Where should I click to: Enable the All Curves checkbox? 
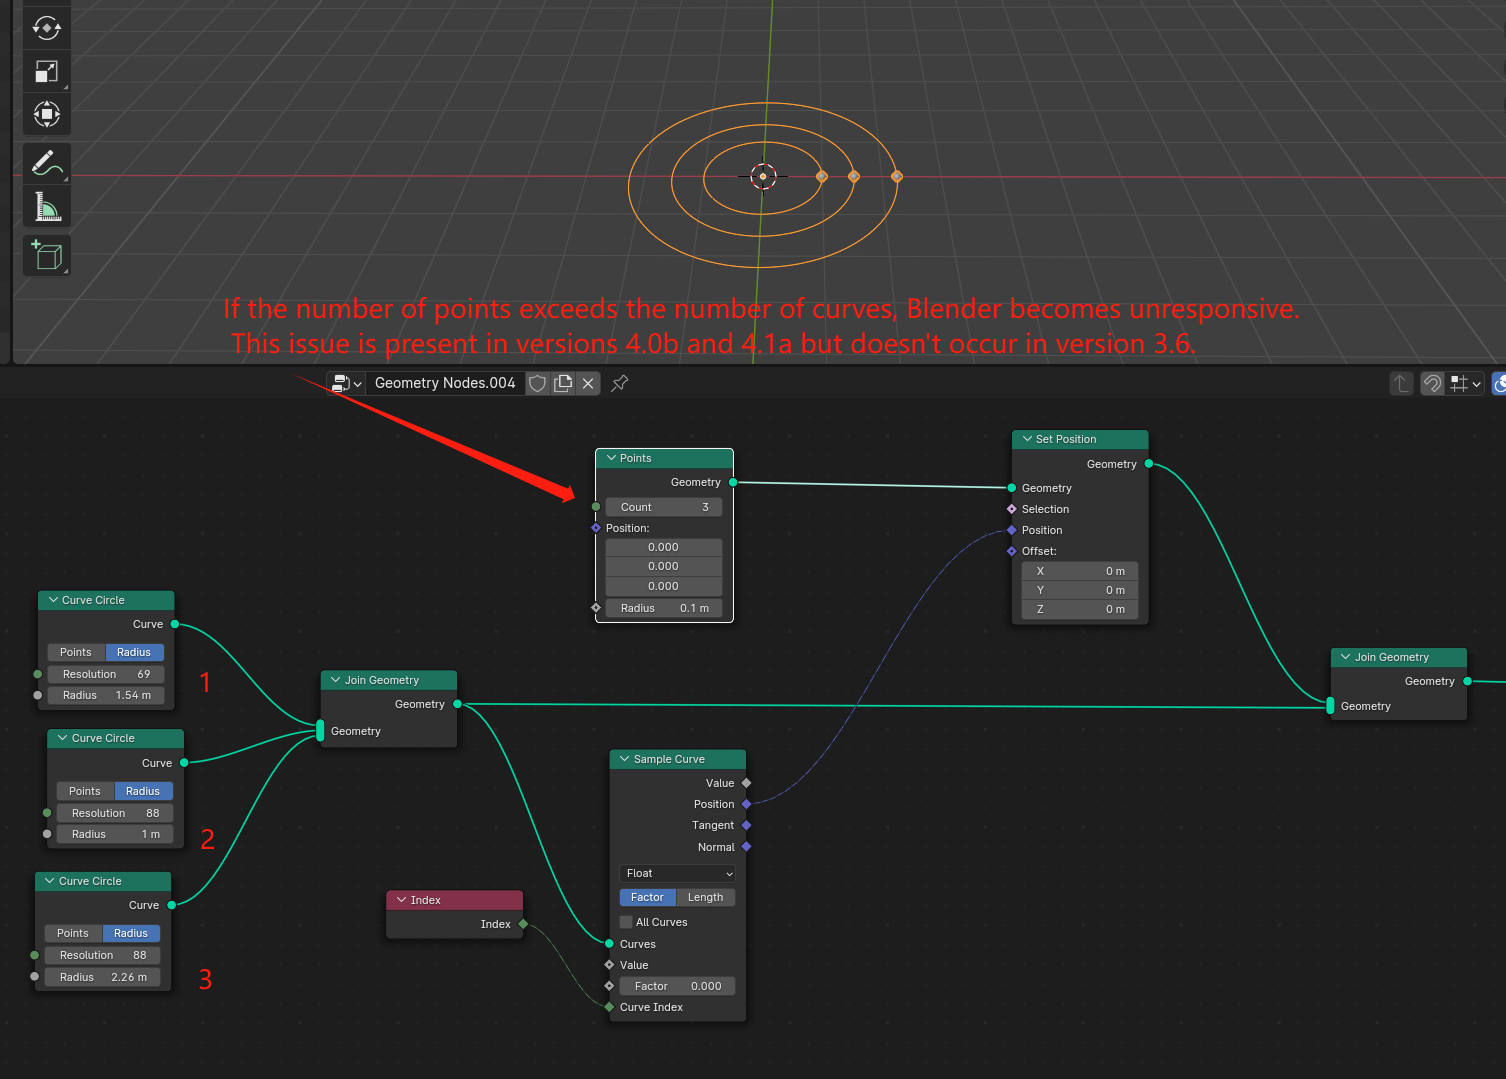(626, 922)
